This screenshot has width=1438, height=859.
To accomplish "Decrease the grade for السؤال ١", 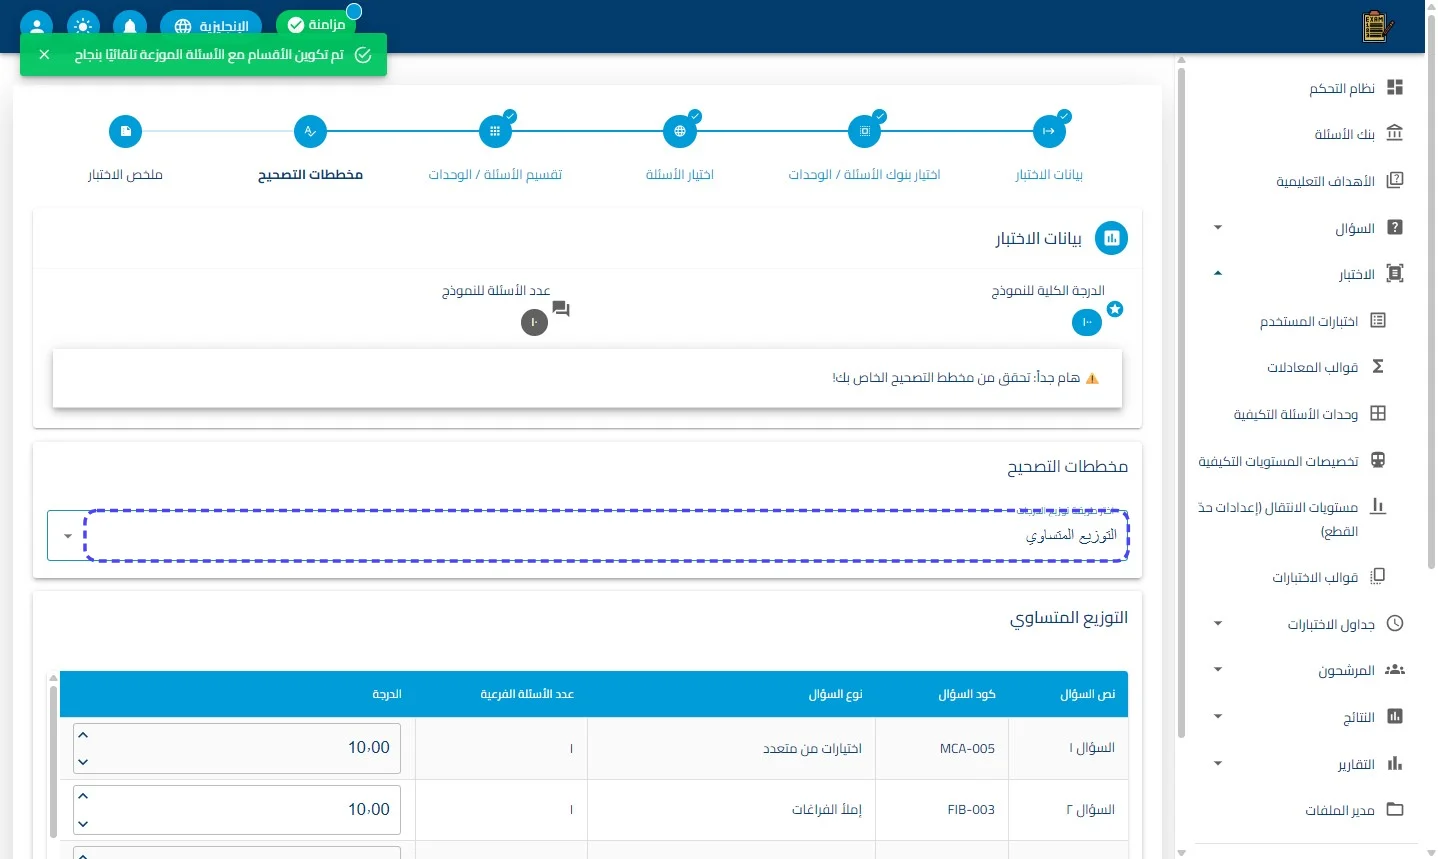I will coord(83,762).
